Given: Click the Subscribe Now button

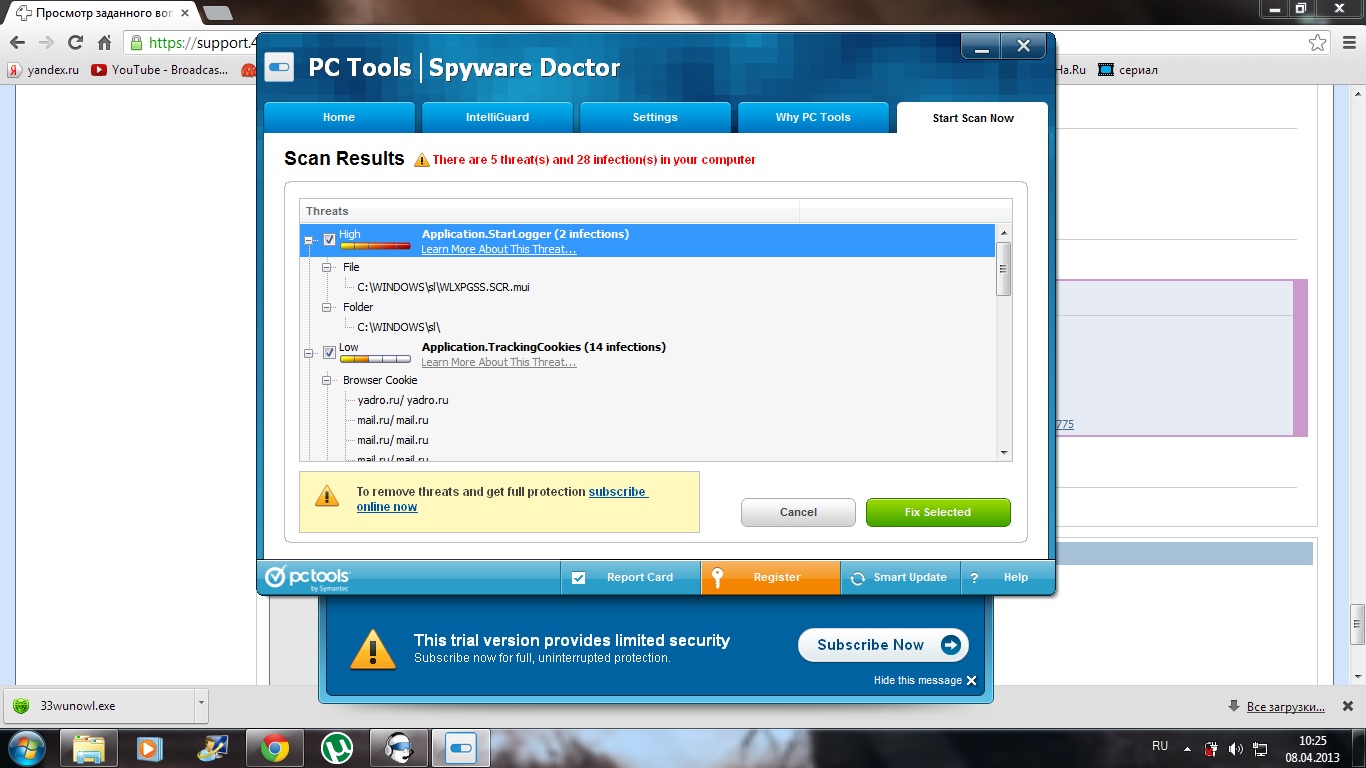Looking at the screenshot, I should tap(883, 645).
